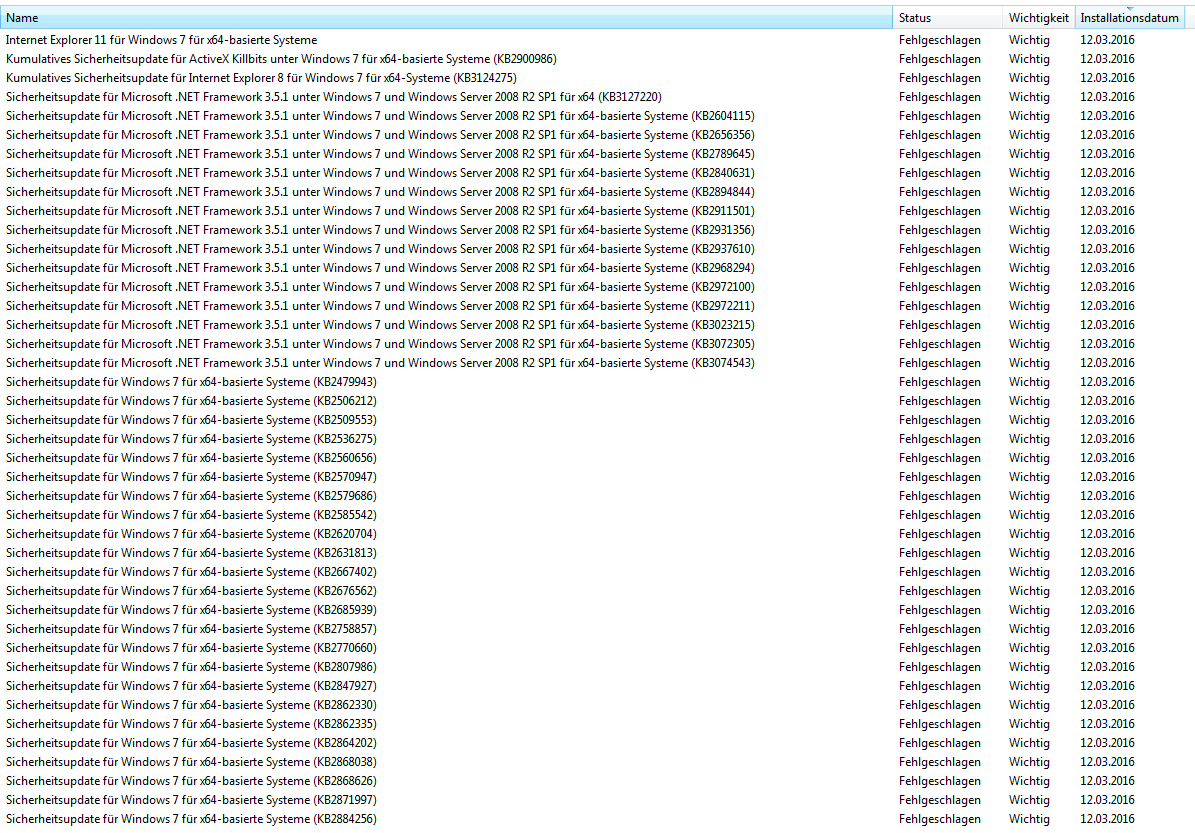1195x833 pixels.
Task: Select the Windows 7 security update KB2536275
Action: coord(191,439)
